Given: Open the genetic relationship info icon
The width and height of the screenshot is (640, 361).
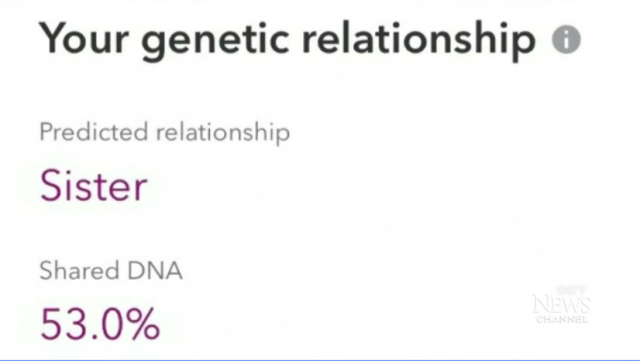Looking at the screenshot, I should [566, 40].
